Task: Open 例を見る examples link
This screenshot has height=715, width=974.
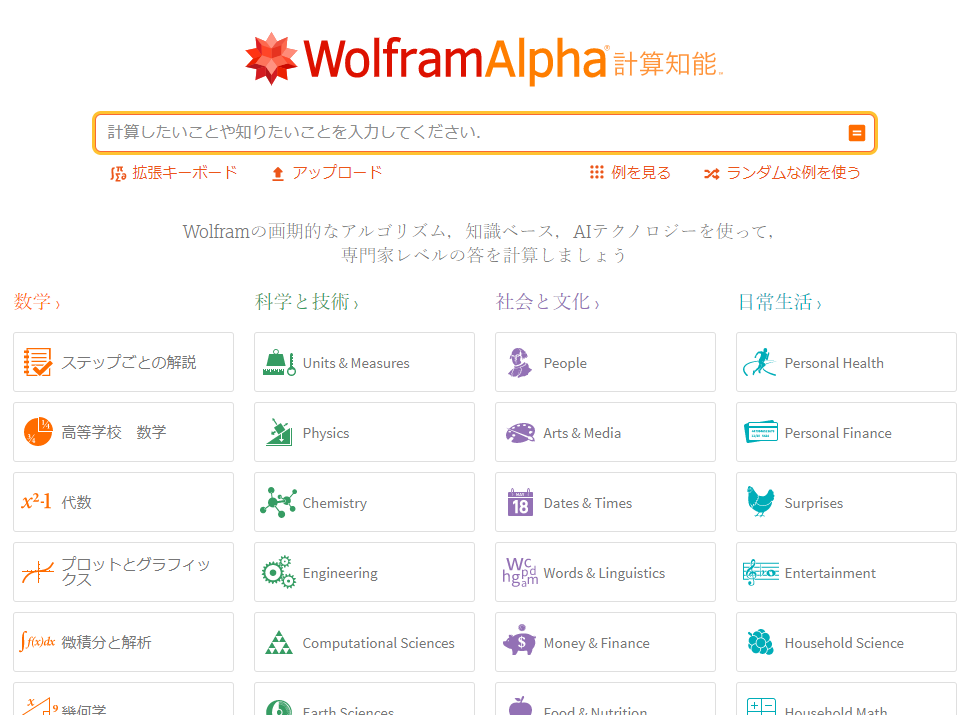Action: (x=630, y=173)
